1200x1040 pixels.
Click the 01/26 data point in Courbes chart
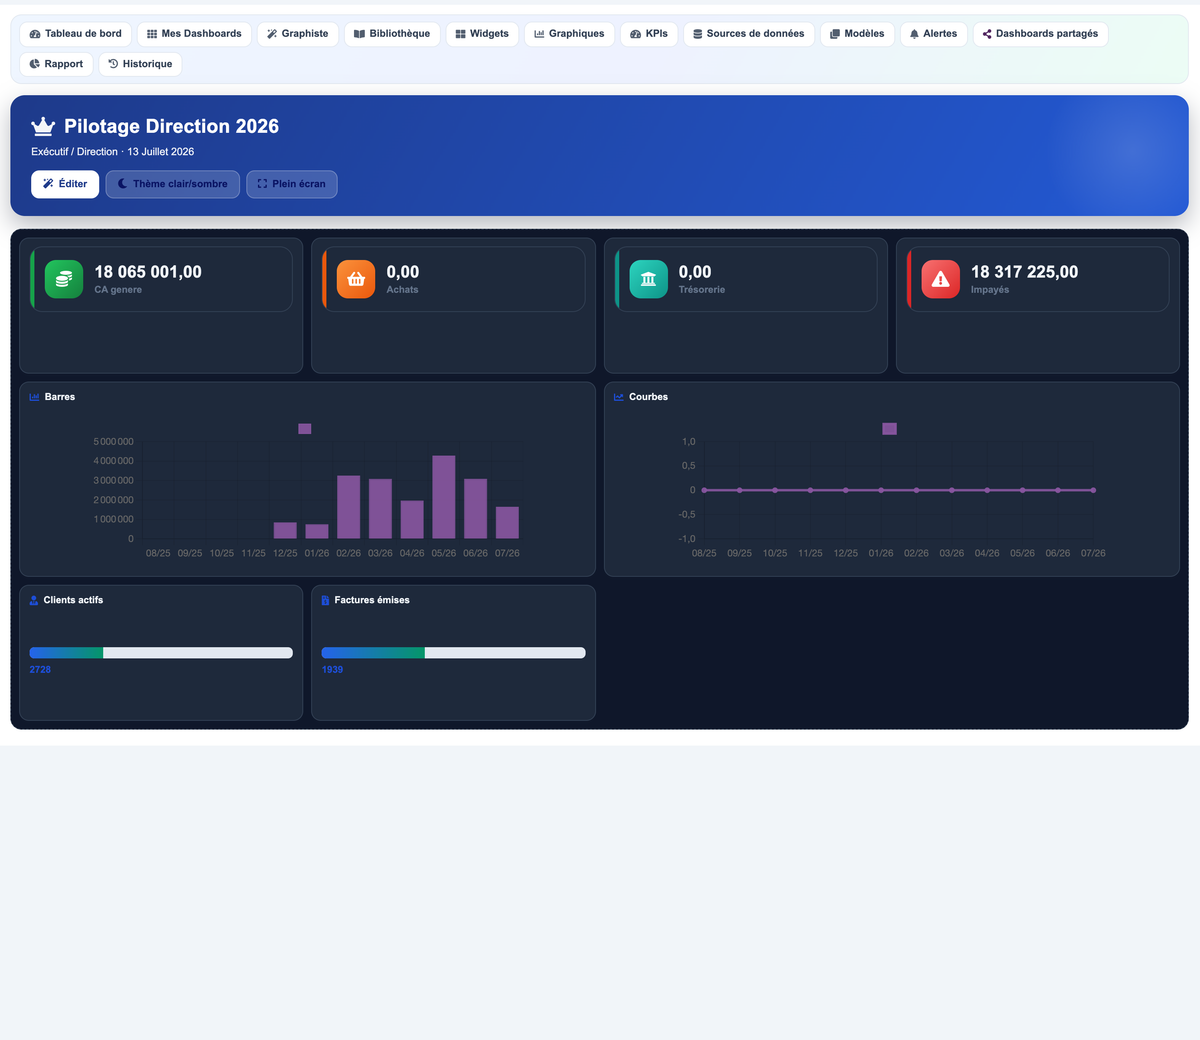click(881, 490)
